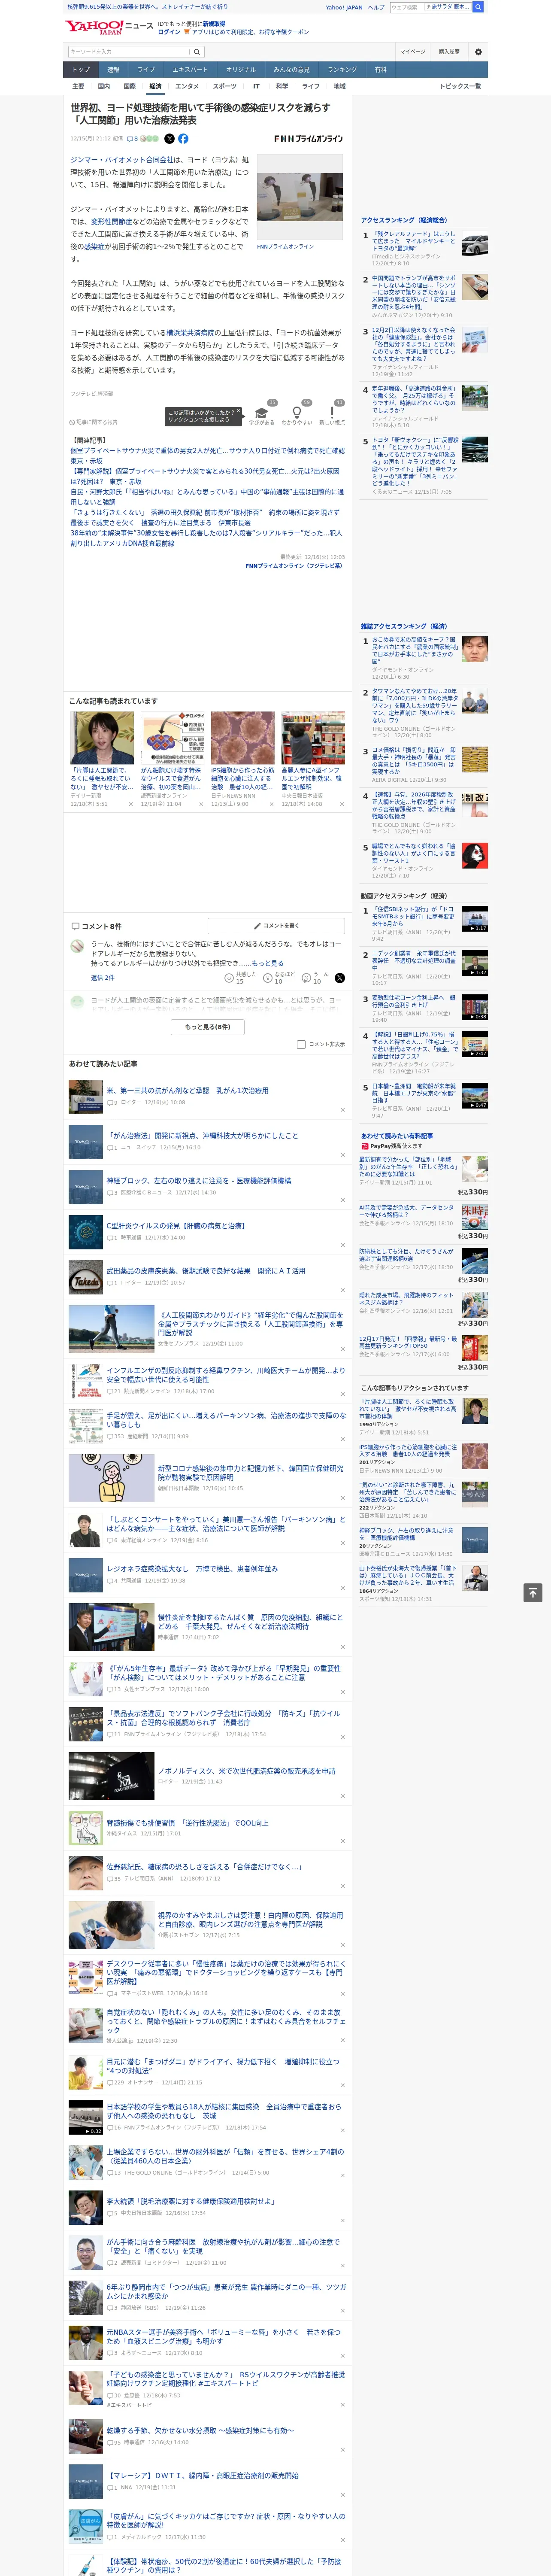Dismiss the 片脚は人工関節で recommended card
The image size is (551, 2576).
pyautogui.click(x=131, y=804)
